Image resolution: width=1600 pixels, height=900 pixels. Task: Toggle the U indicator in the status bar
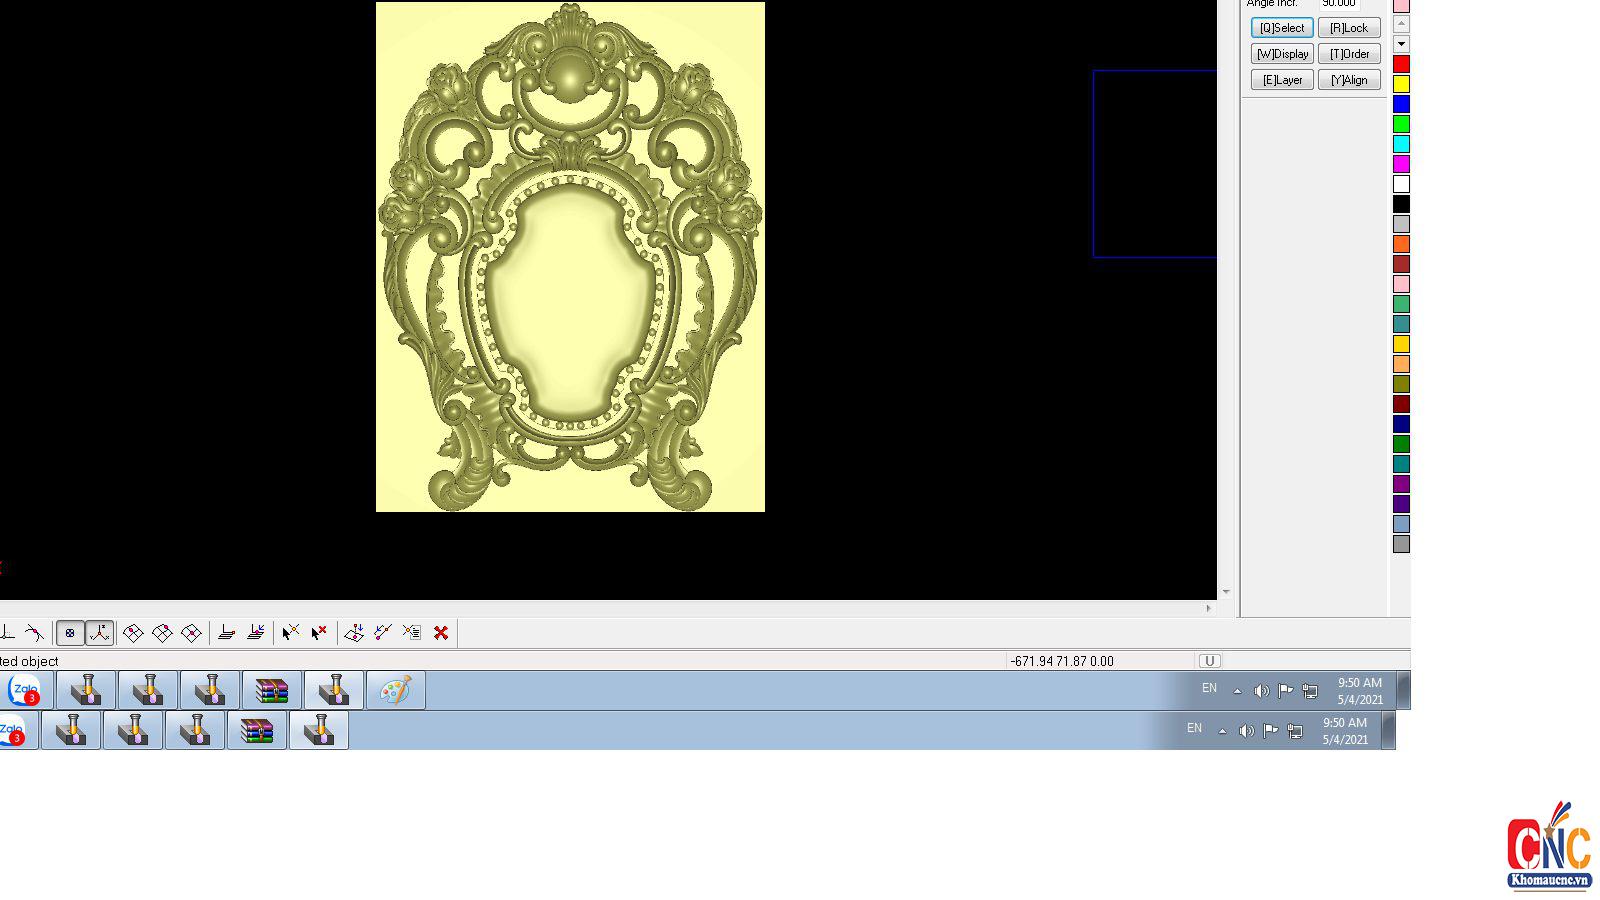[1209, 661]
